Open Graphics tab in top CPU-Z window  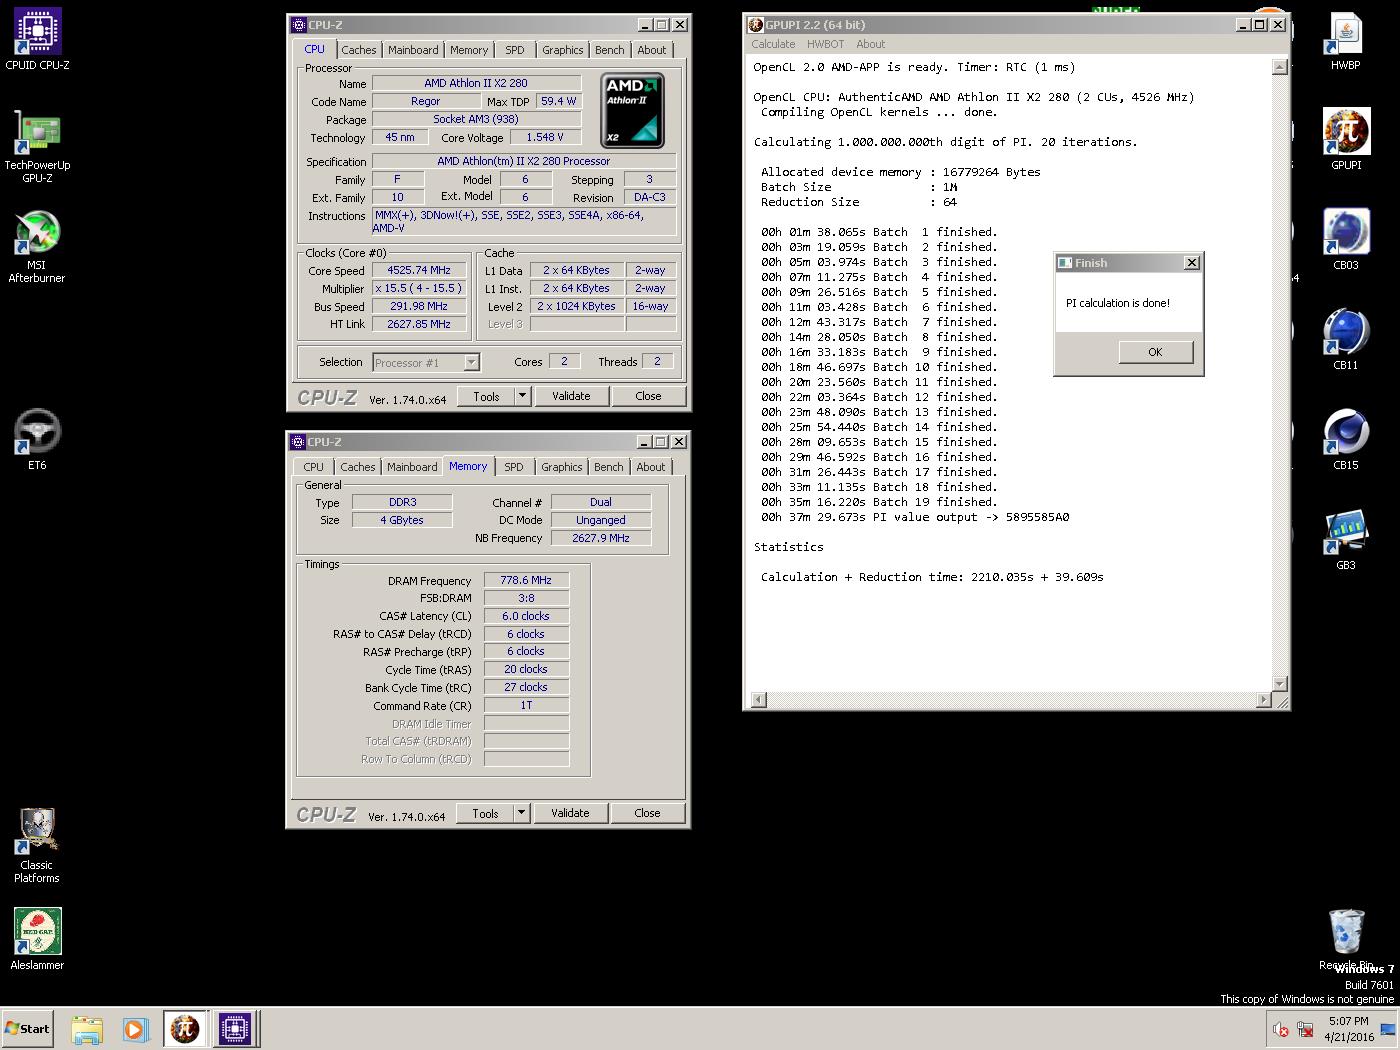[562, 50]
